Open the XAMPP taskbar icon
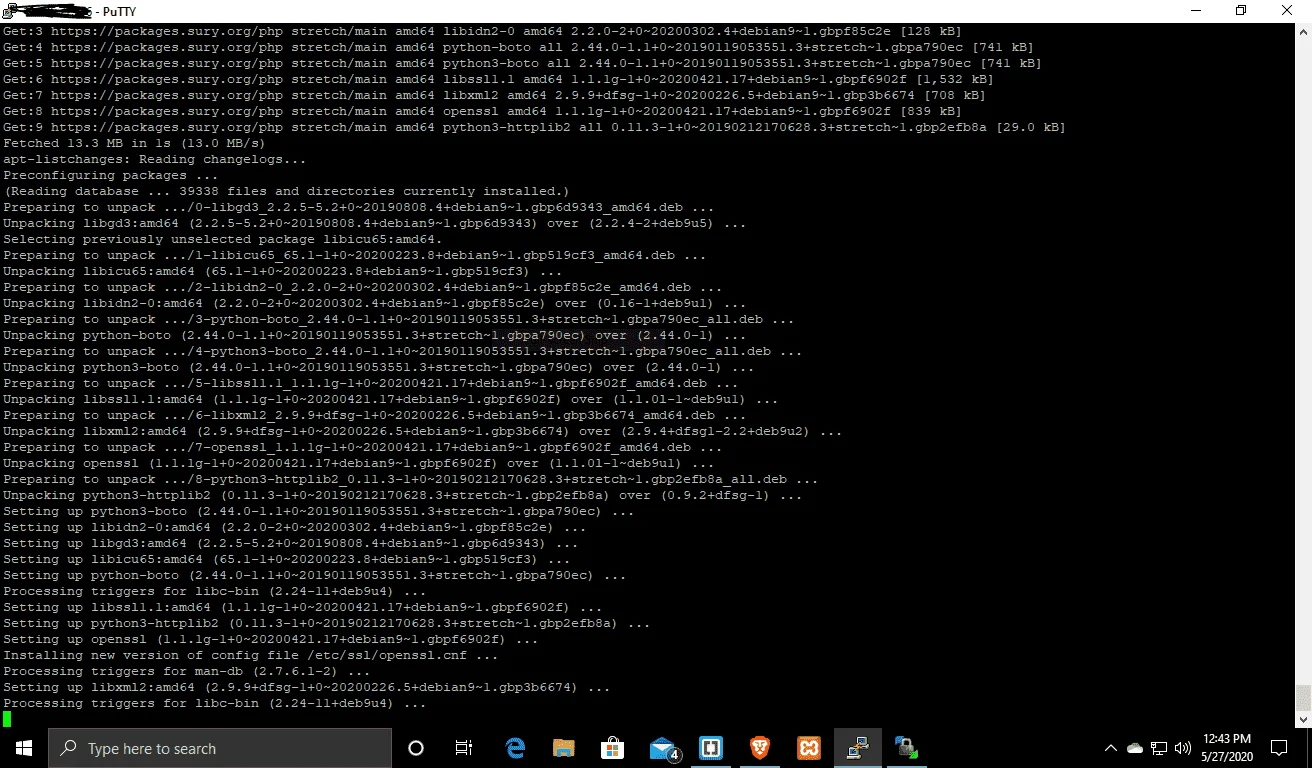 (809, 748)
